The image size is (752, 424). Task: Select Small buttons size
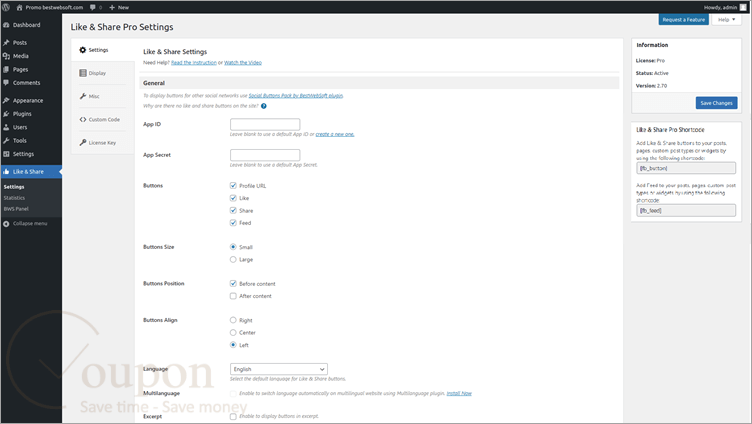[x=233, y=247]
